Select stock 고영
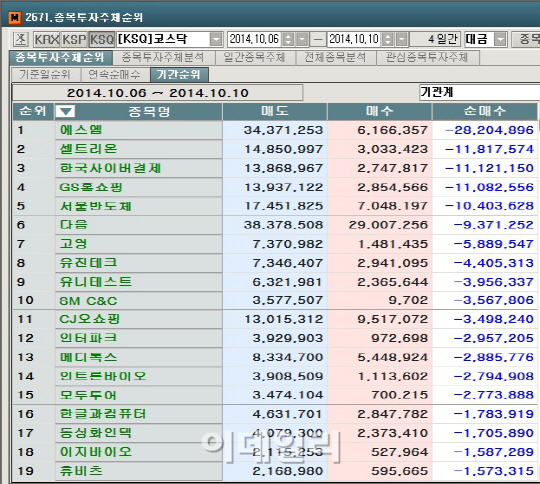 [x=74, y=244]
